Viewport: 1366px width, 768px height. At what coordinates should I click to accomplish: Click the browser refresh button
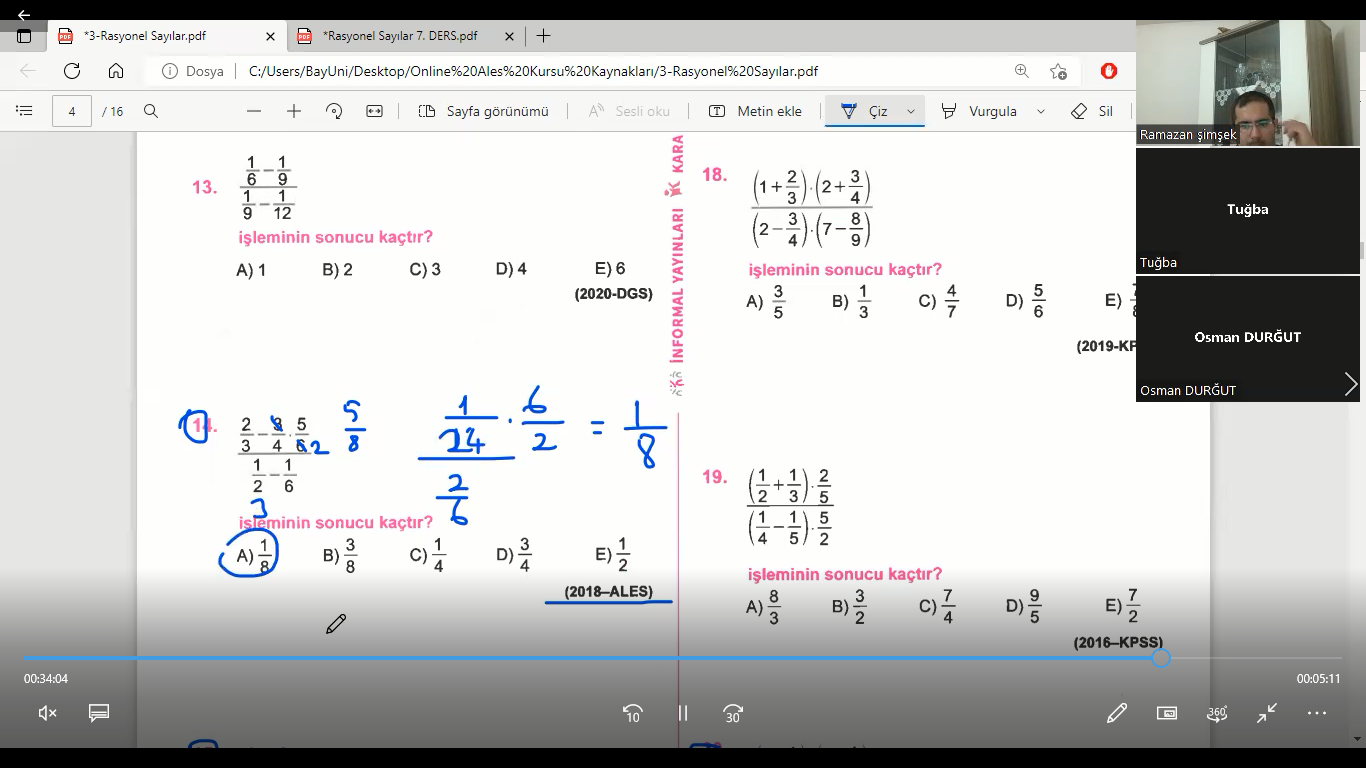point(72,71)
